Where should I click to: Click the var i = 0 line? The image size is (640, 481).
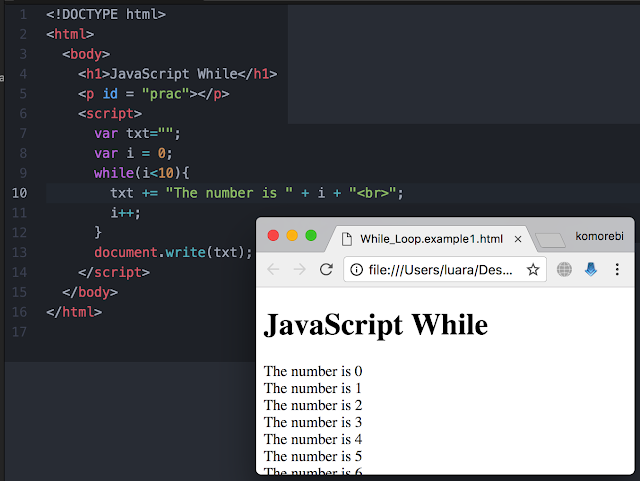pyautogui.click(x=133, y=153)
